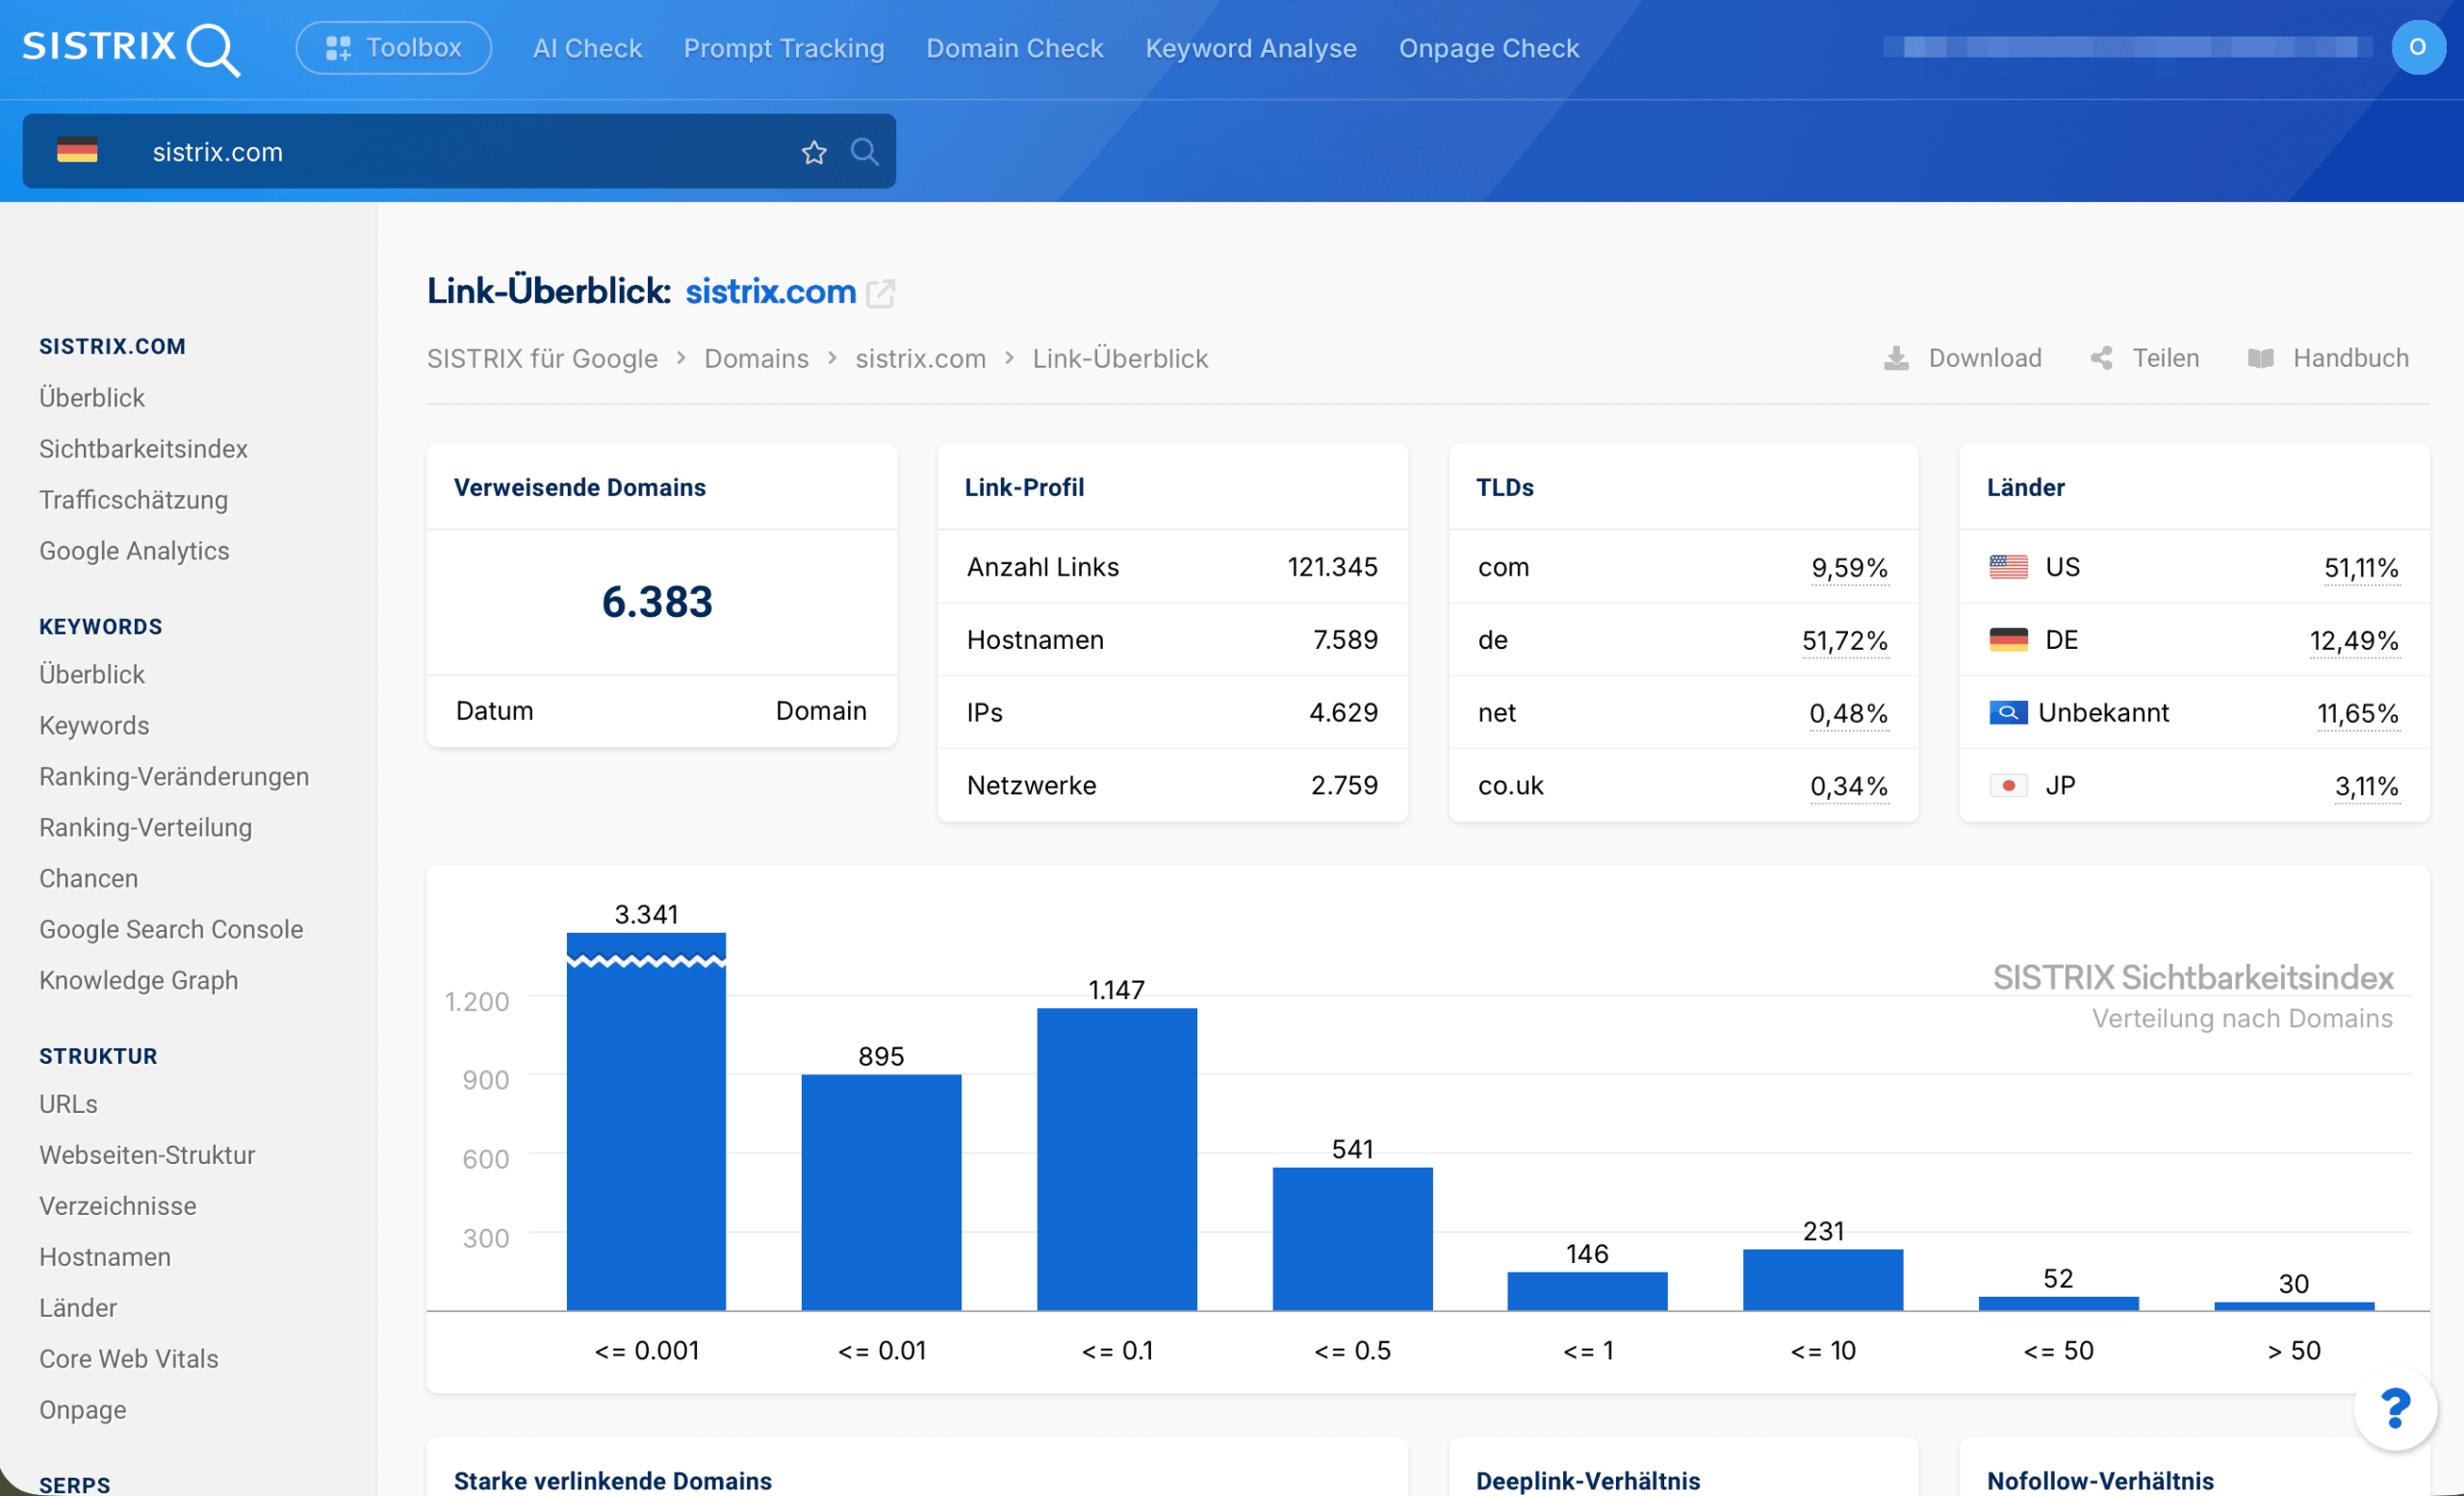The image size is (2464, 1496).
Task: Select Google Analytics in the sidebar
Action: point(134,550)
